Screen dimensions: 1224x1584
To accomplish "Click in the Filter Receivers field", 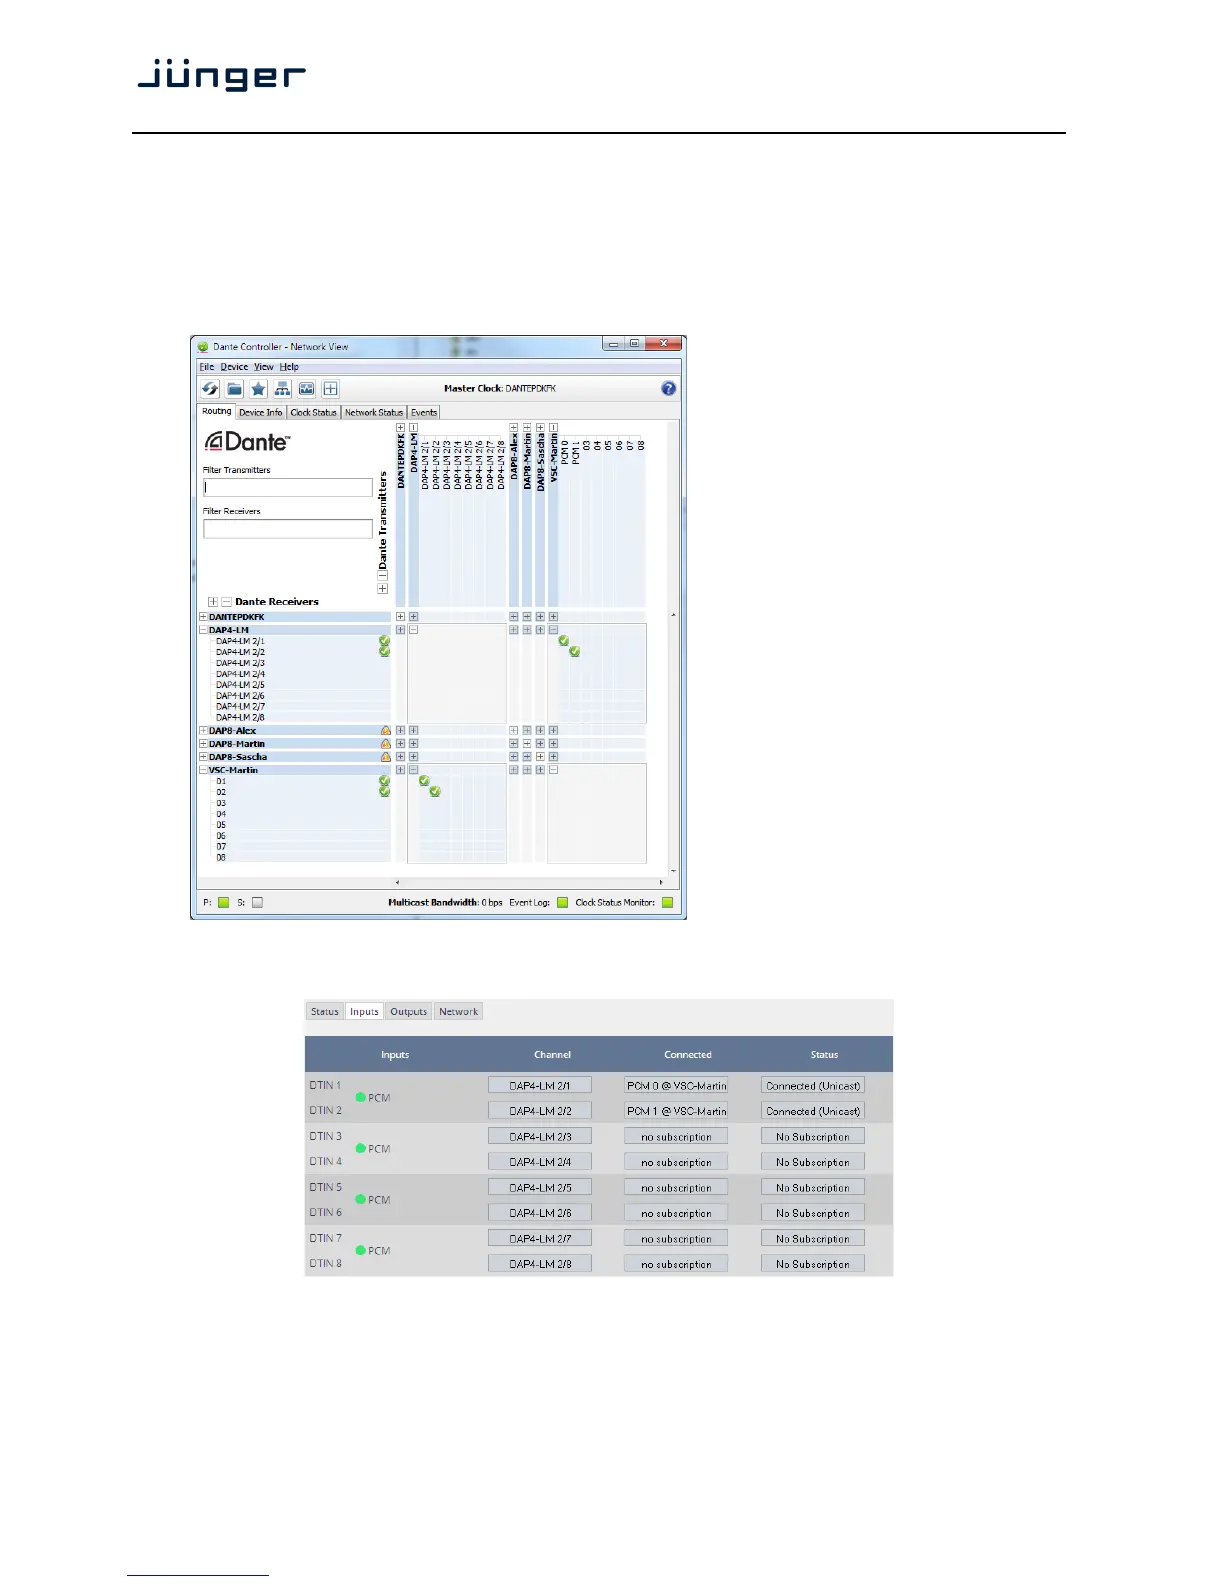I will point(288,528).
